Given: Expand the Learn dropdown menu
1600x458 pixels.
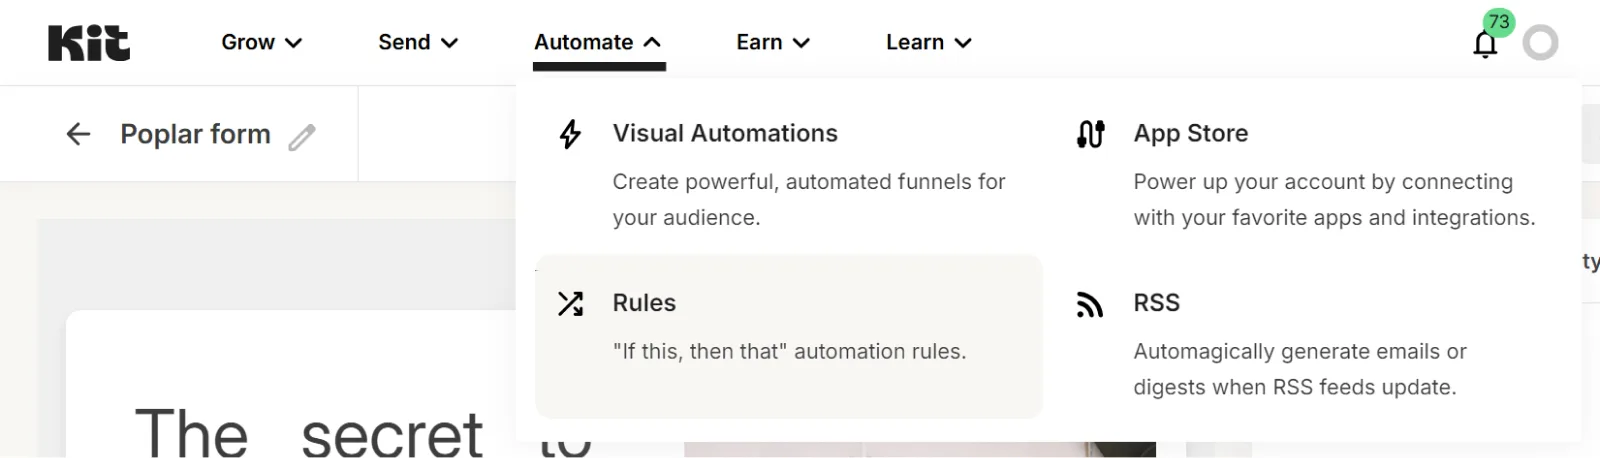Looking at the screenshot, I should click(928, 42).
